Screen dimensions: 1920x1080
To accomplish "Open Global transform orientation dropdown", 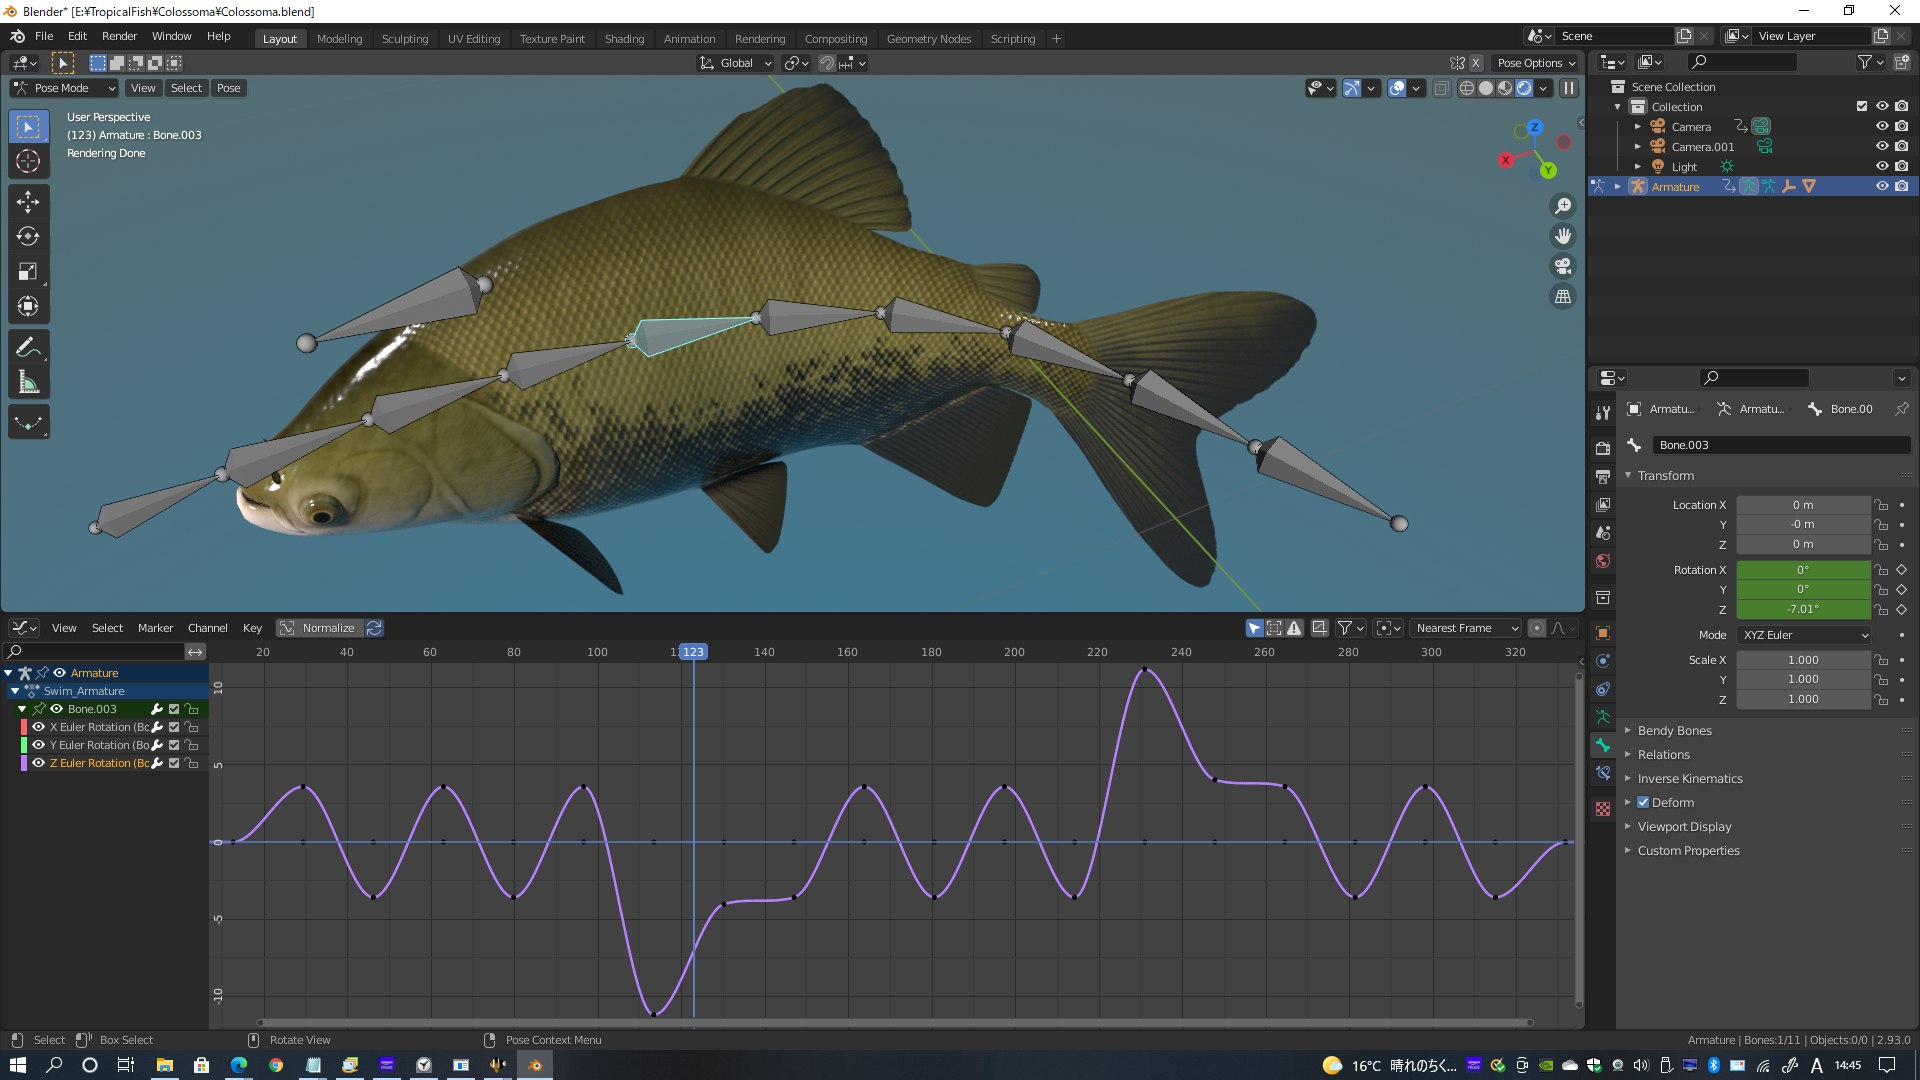I will (x=736, y=63).
